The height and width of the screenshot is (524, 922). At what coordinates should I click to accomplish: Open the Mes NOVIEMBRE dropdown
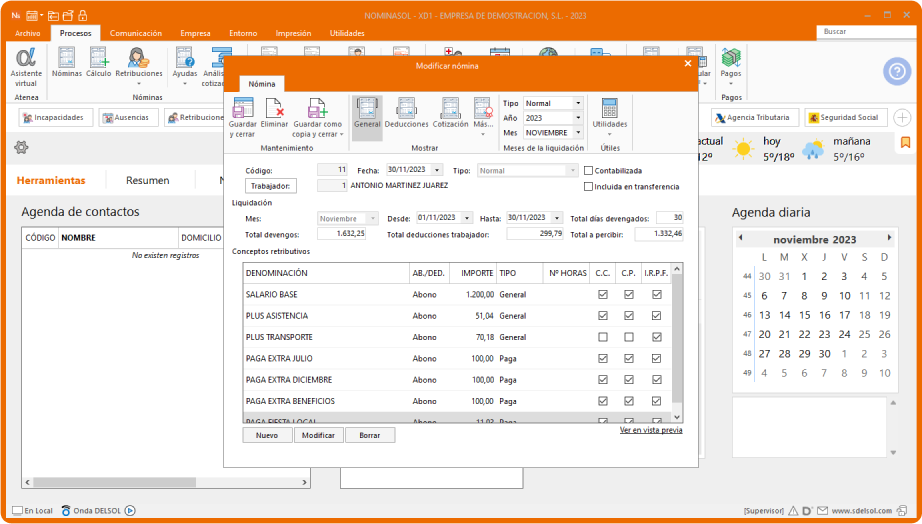(x=578, y=133)
